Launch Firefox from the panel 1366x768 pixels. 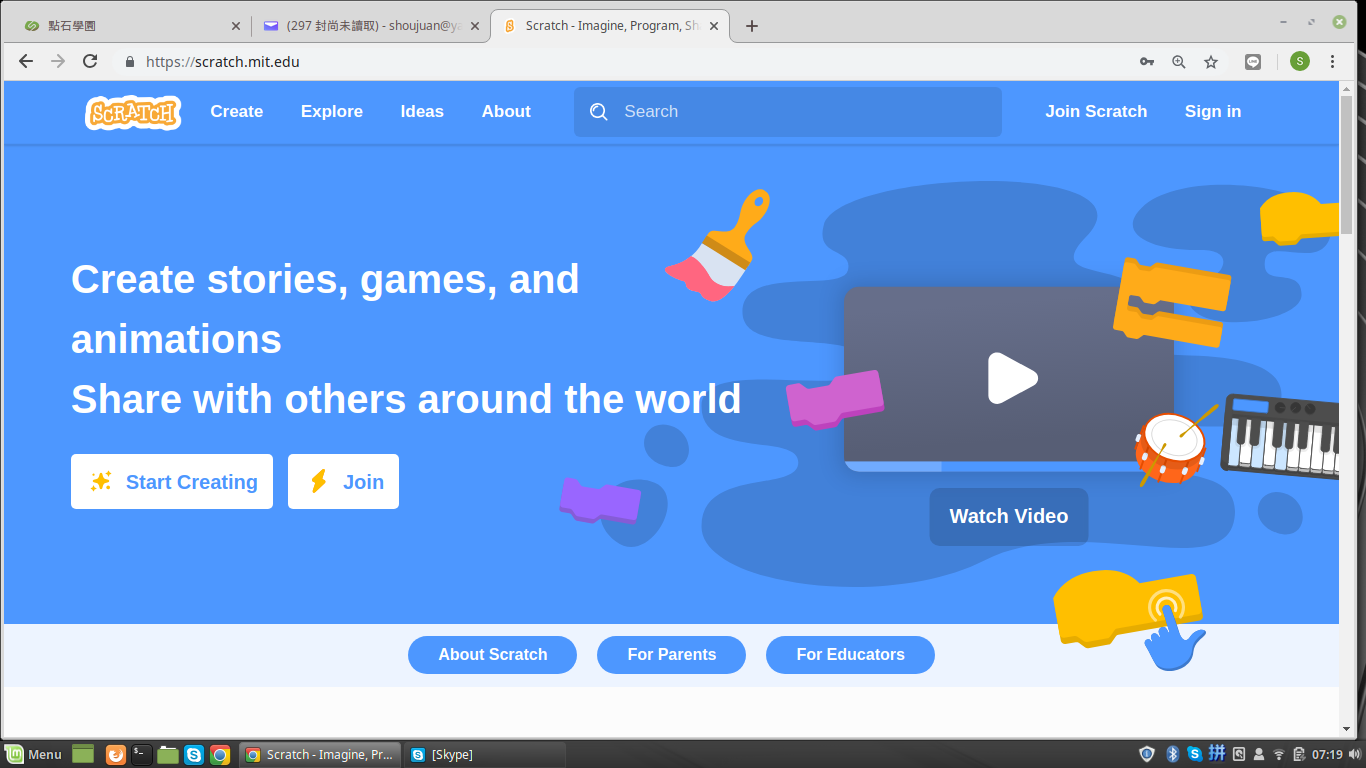click(116, 755)
